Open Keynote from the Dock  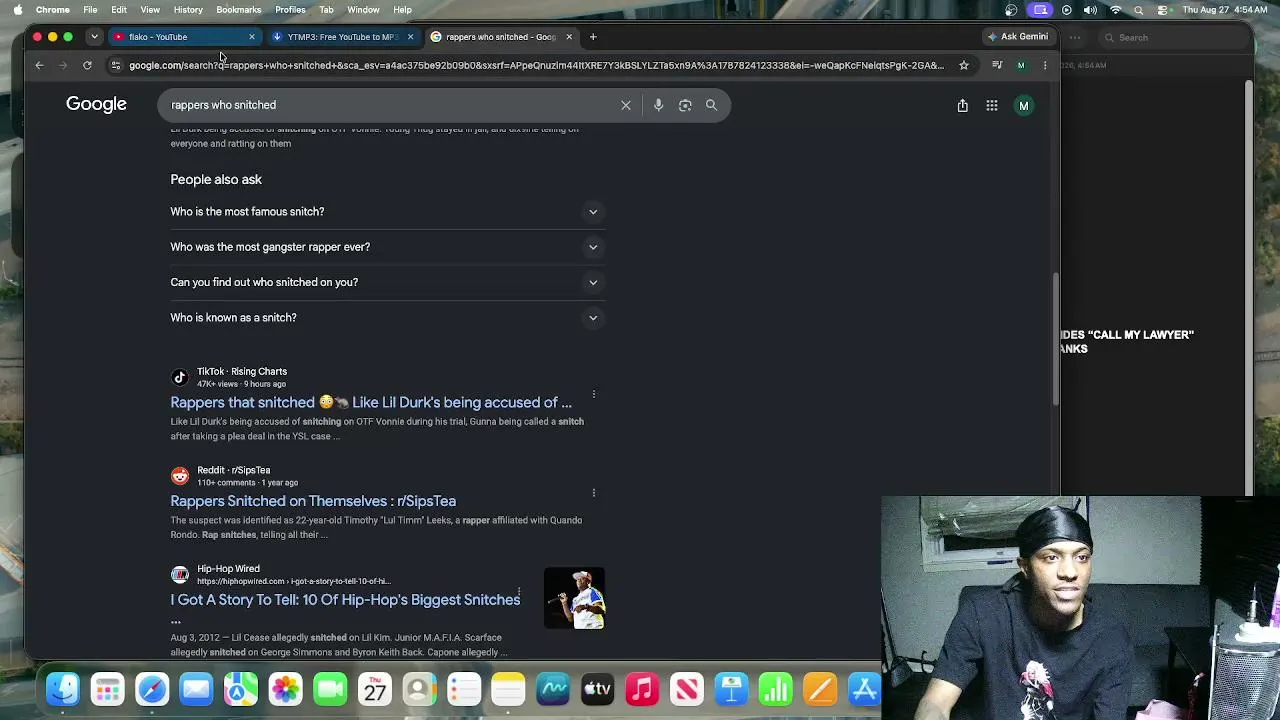731,689
